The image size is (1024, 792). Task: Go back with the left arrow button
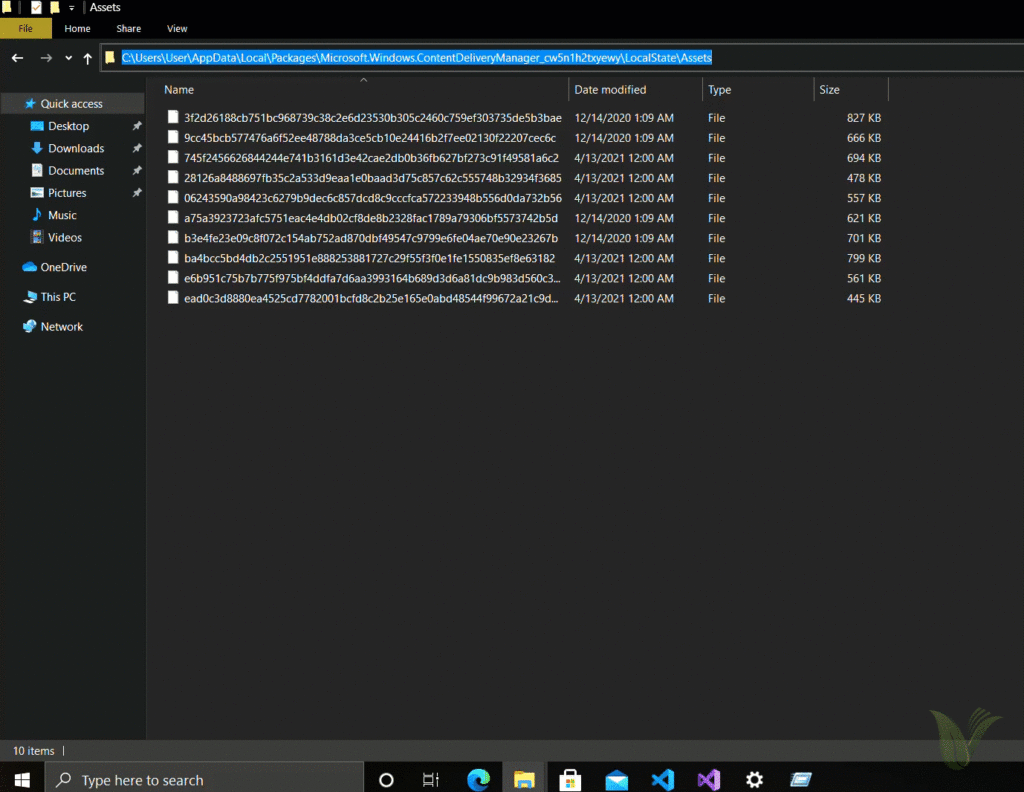18,58
